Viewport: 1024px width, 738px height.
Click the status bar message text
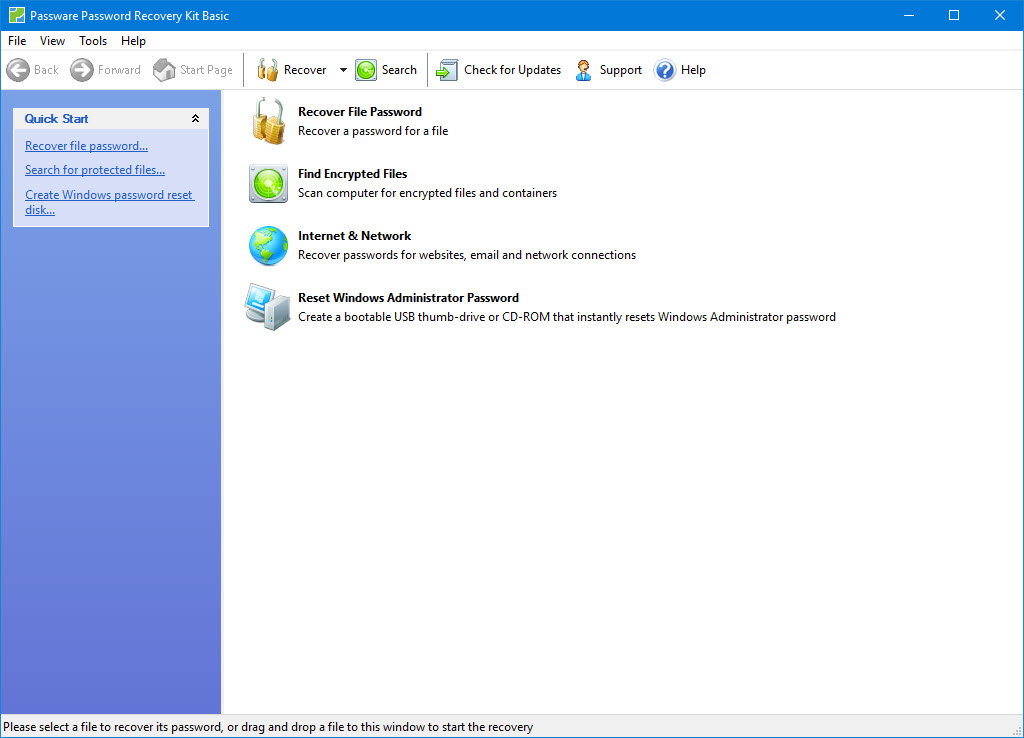[268, 727]
